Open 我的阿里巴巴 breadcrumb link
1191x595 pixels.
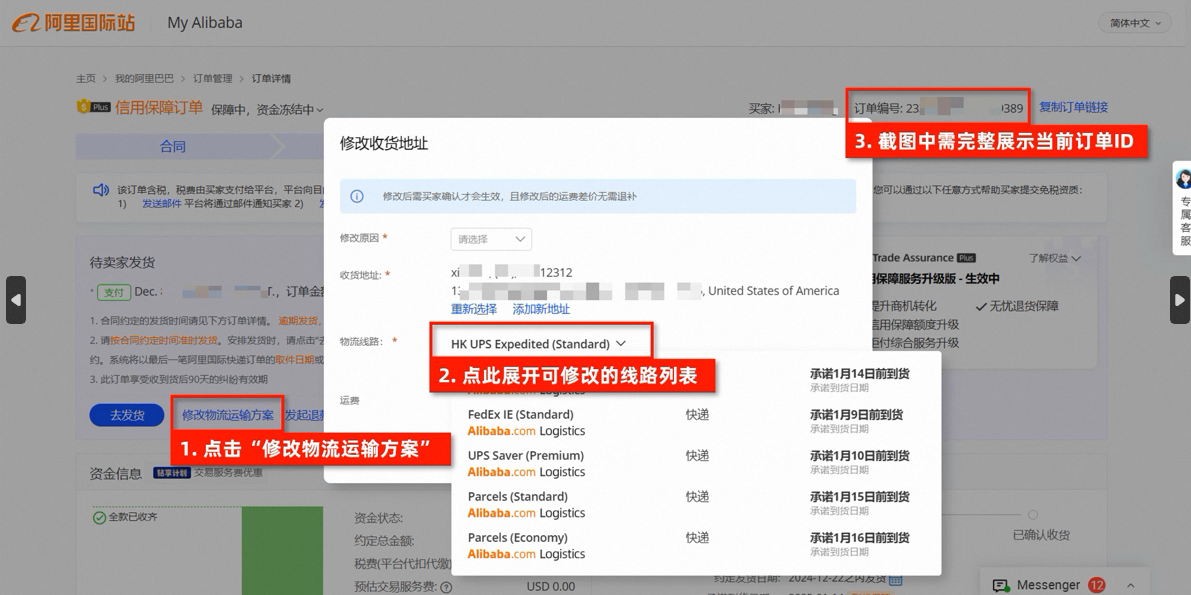click(x=144, y=78)
